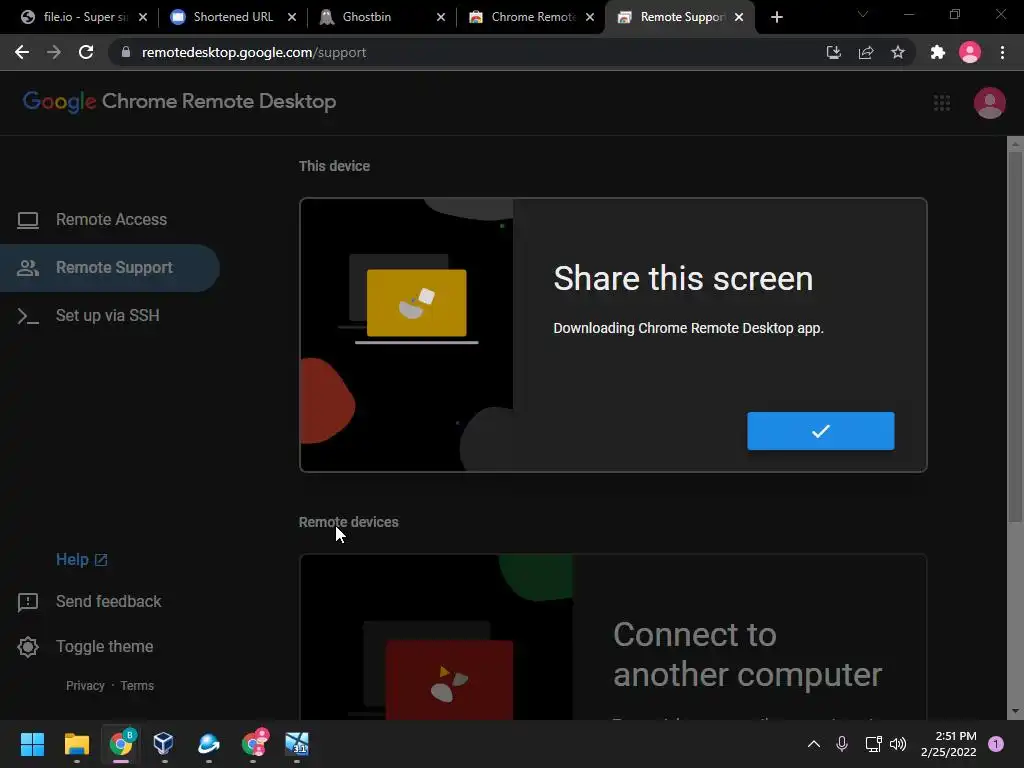The height and width of the screenshot is (768, 1024).
Task: Close the Ghostbin tab
Action: pos(441,17)
